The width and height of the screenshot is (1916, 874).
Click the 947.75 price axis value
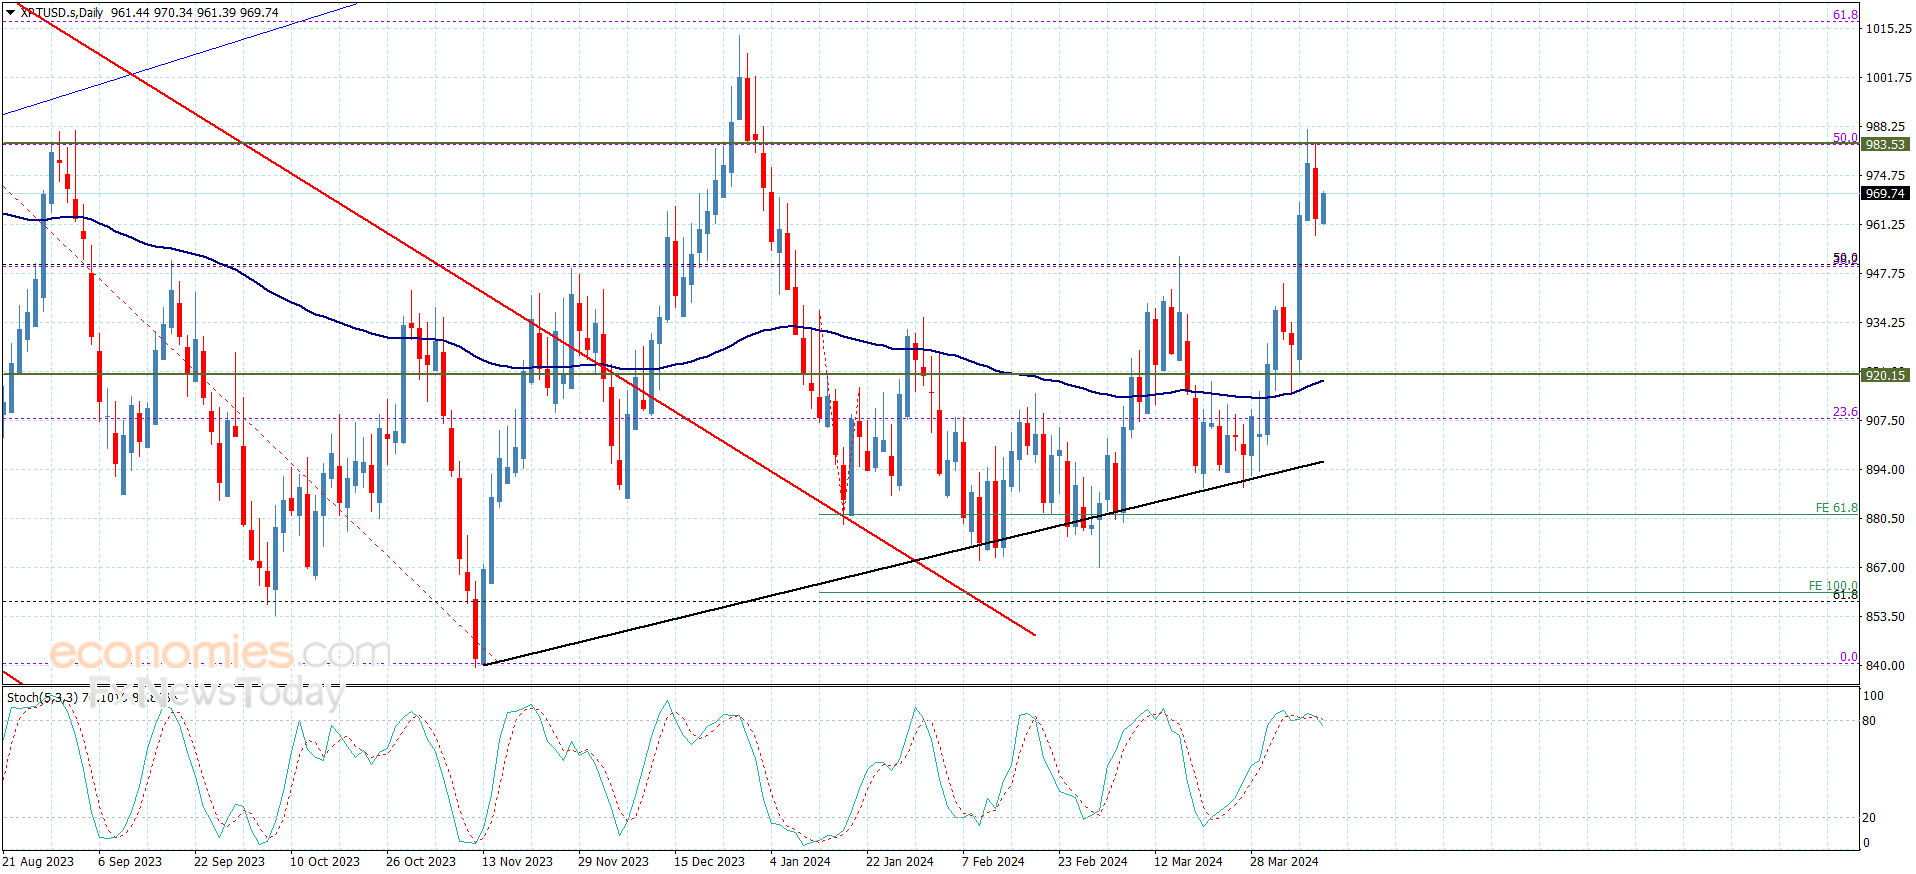[x=1885, y=274]
